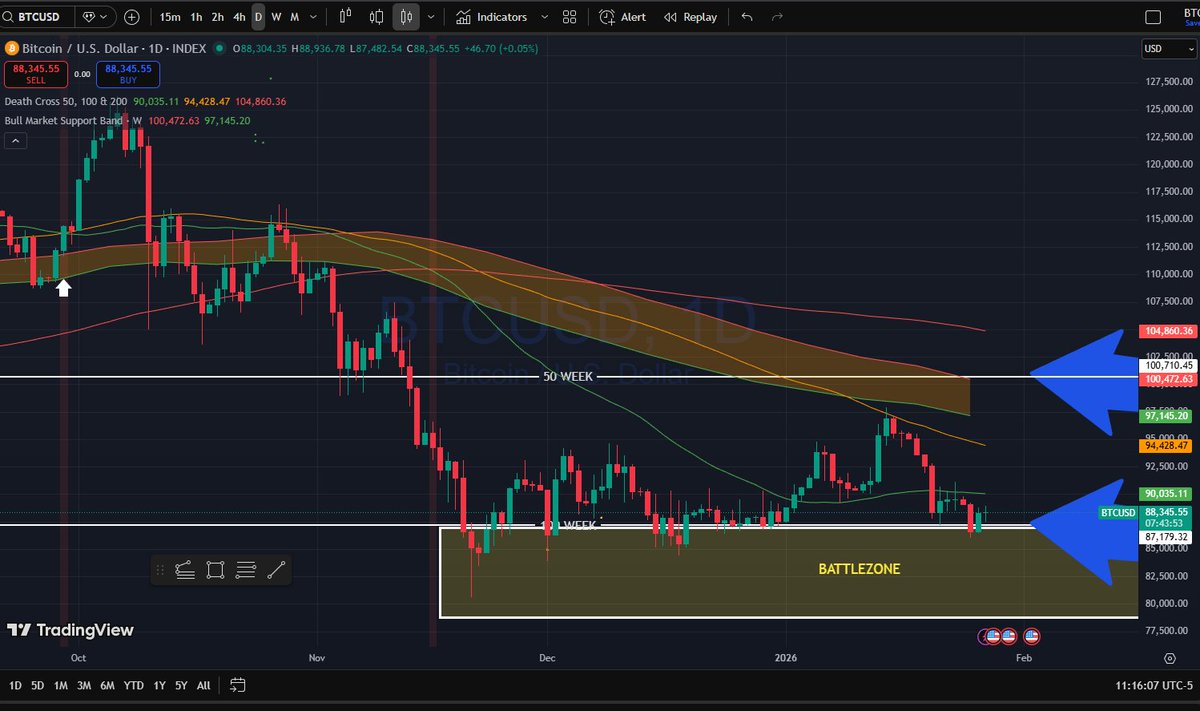Undo the last chart action
This screenshot has height=711, width=1200.
coord(747,17)
